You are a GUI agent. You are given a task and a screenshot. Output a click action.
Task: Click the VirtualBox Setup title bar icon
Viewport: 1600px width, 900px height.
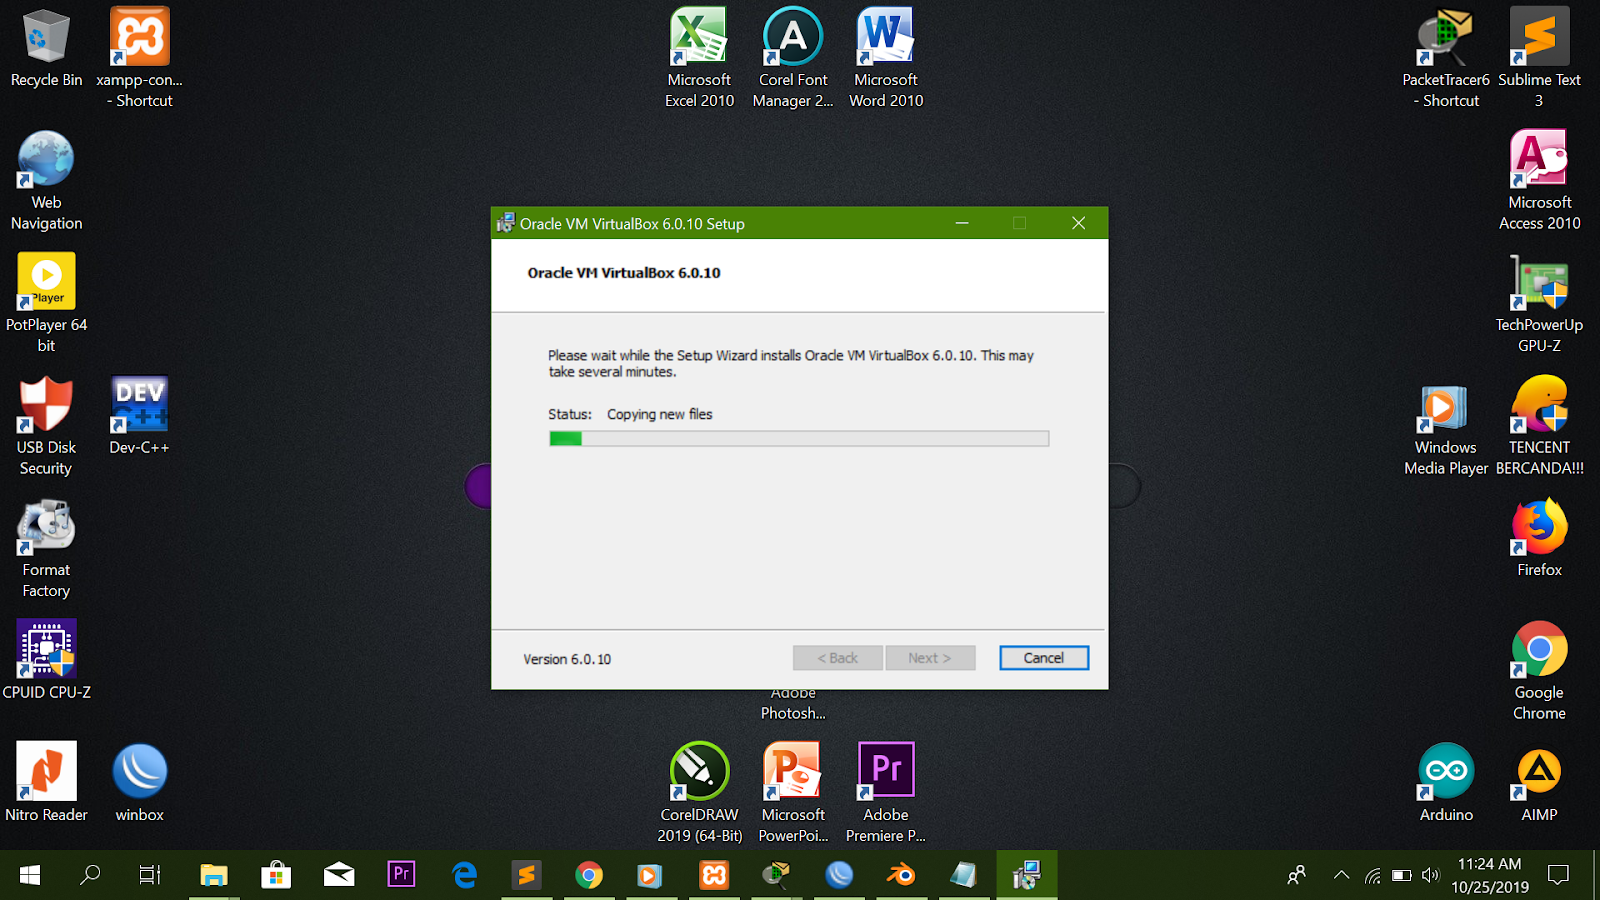[506, 223]
